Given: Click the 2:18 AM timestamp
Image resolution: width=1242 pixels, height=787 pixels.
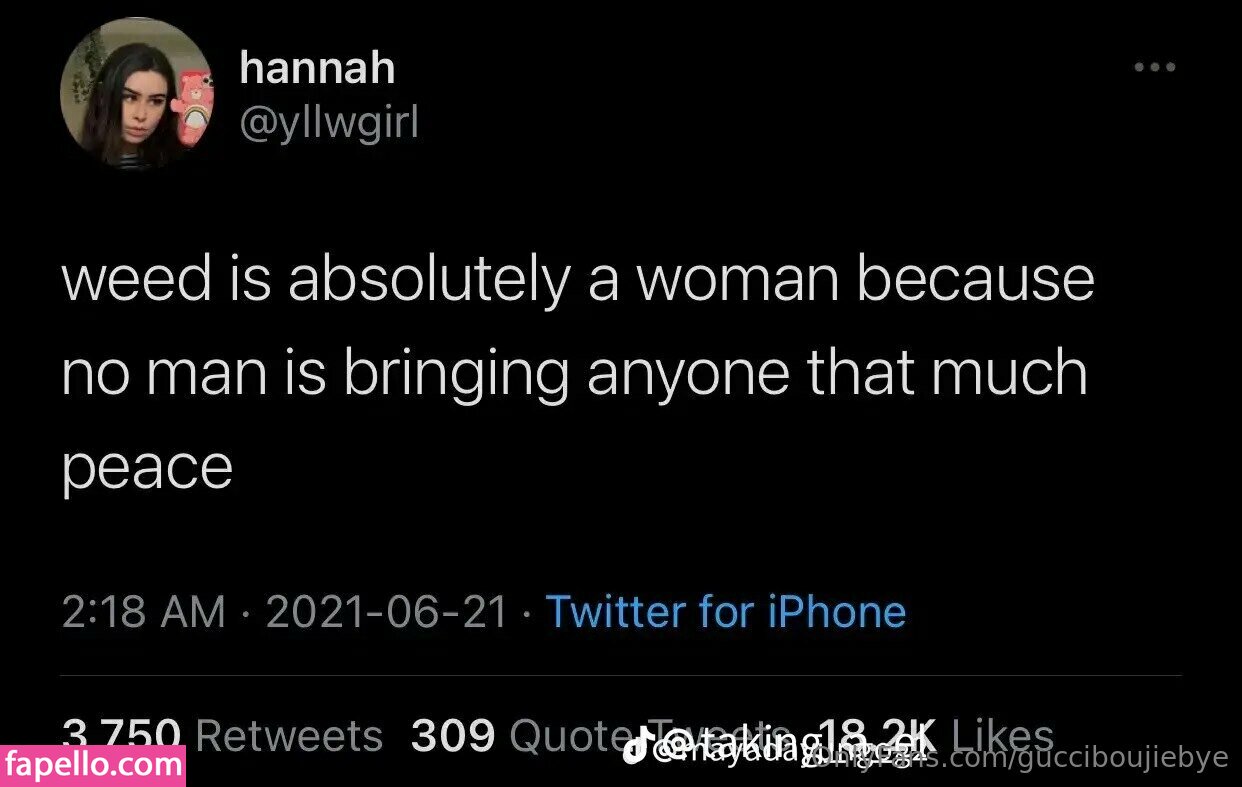Looking at the screenshot, I should [143, 612].
